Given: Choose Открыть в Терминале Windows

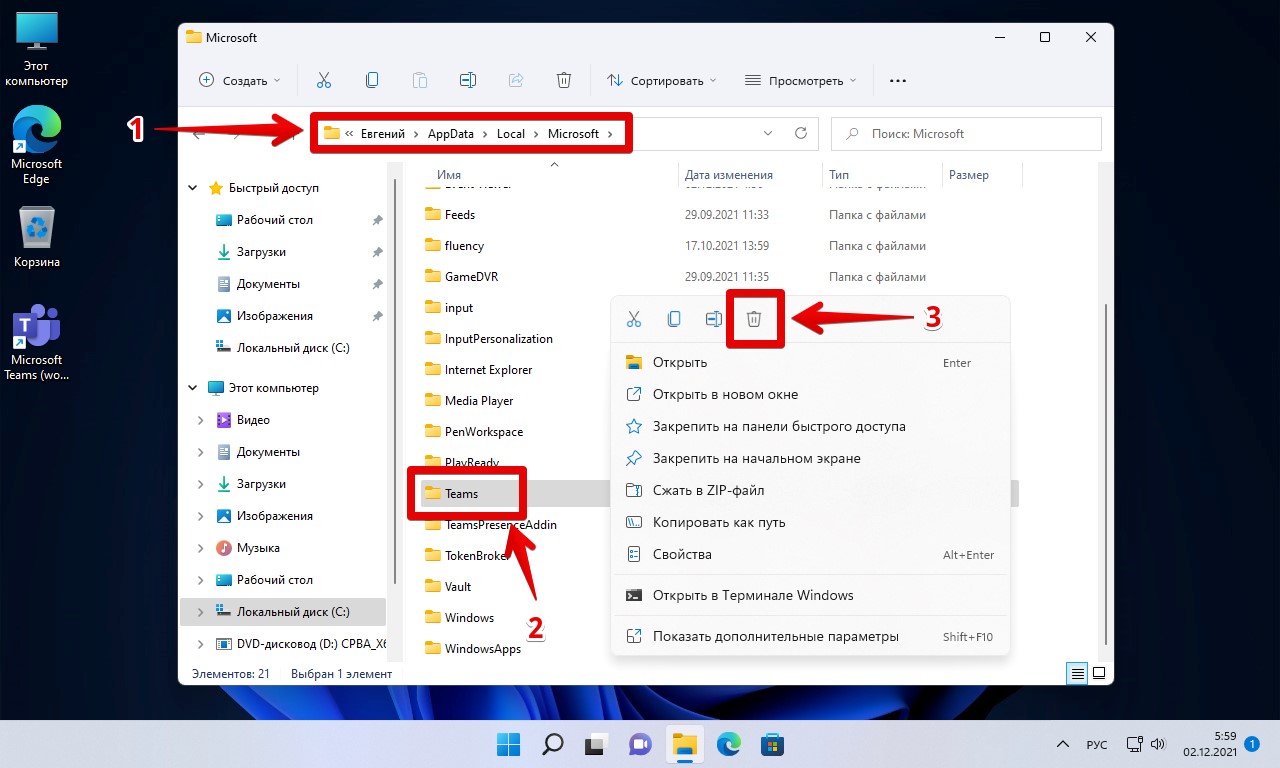Looking at the screenshot, I should tap(810, 595).
